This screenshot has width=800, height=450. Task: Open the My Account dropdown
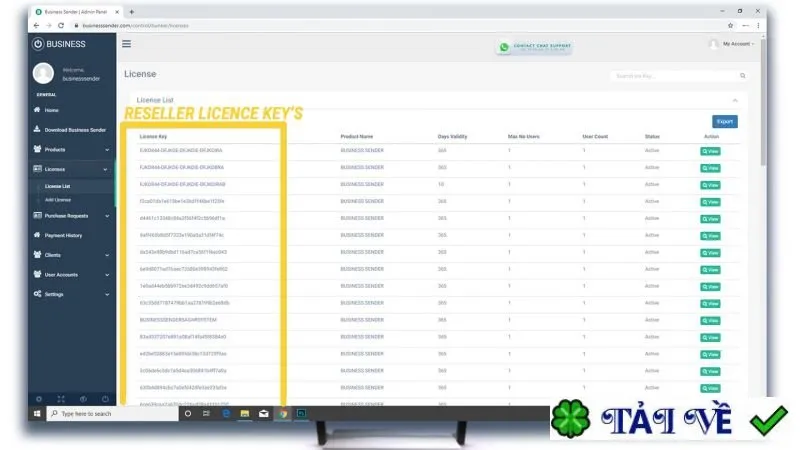pos(732,44)
